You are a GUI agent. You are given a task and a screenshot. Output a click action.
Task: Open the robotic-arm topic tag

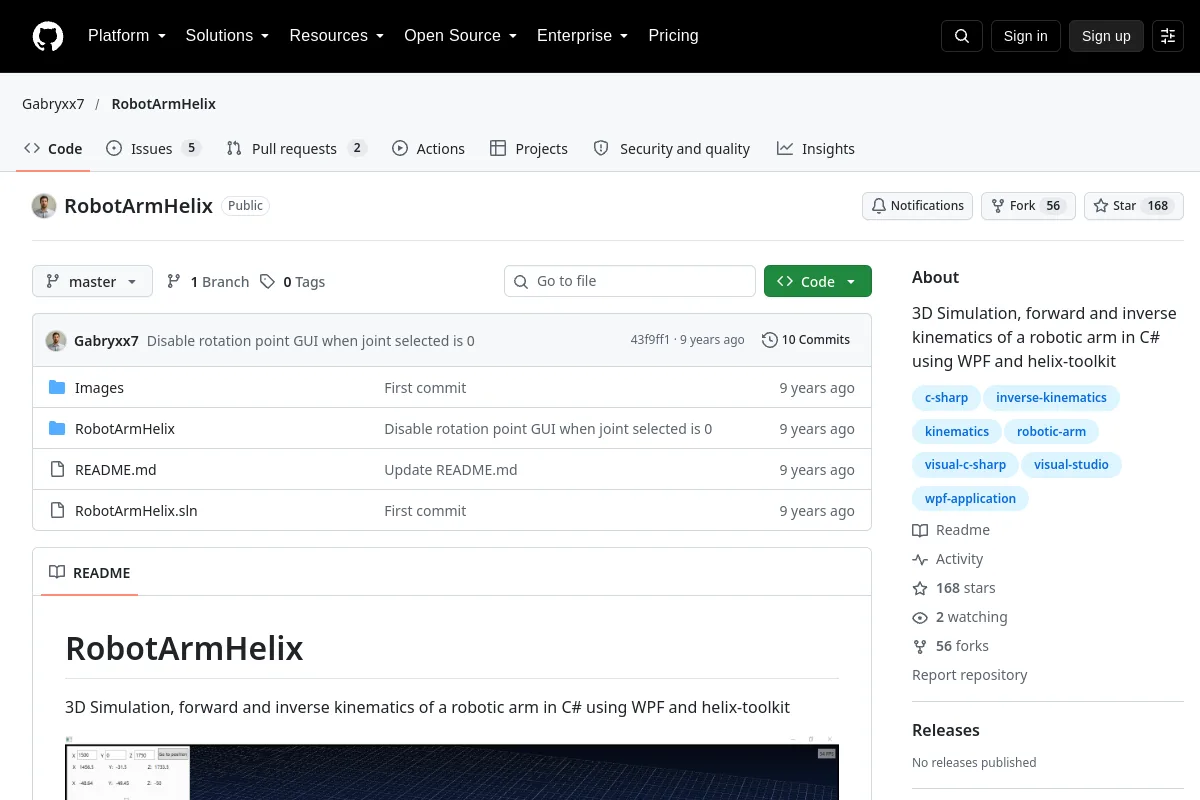[x=1051, y=432]
